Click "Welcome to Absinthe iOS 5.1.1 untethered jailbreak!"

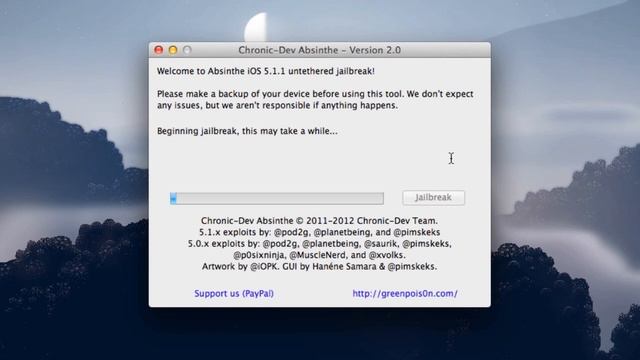(x=266, y=71)
